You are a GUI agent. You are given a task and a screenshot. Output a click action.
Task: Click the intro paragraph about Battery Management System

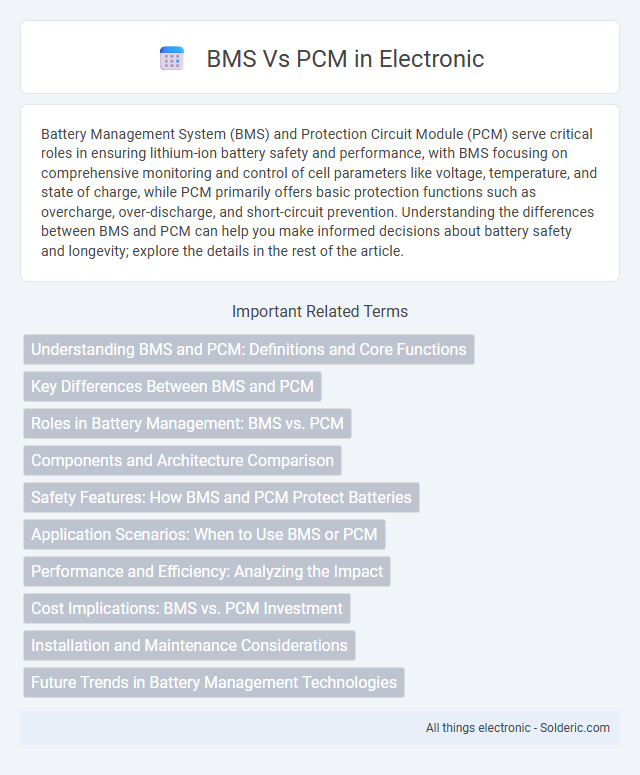[320, 192]
